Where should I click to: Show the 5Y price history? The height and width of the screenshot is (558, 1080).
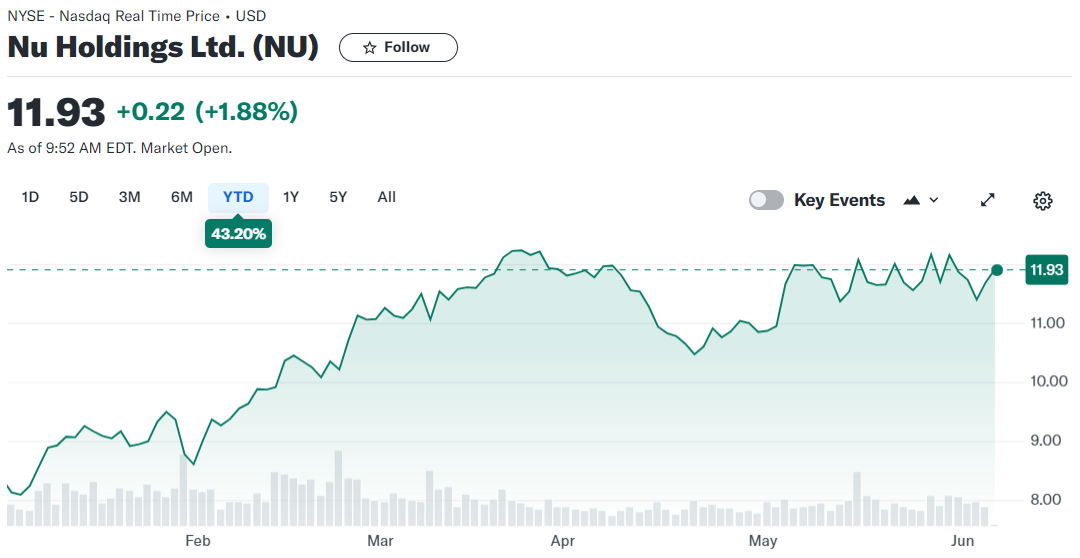click(338, 197)
